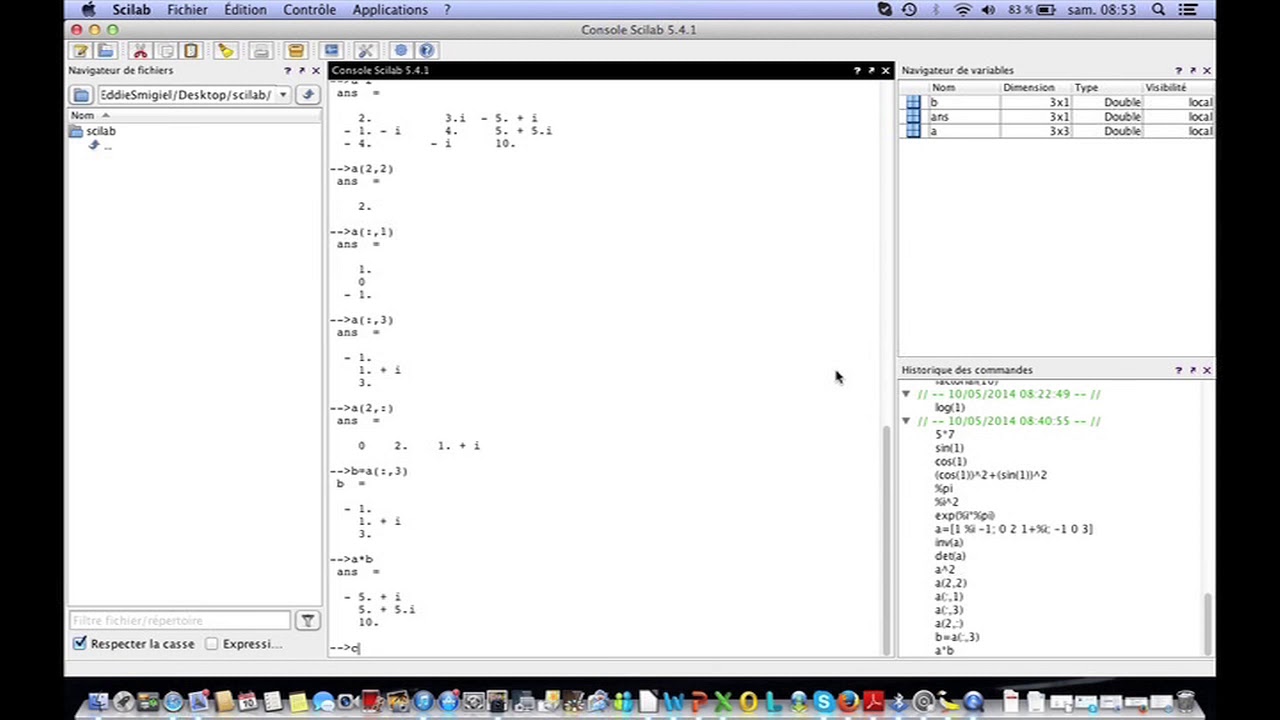Image resolution: width=1280 pixels, height=720 pixels.
Task: Select history entry a=[1 %i -1; 0 2 1+%i; -1 0 3]
Action: [1013, 529]
